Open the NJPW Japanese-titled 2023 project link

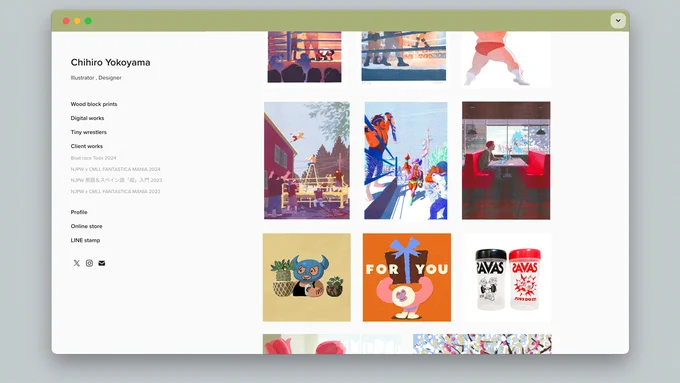click(116, 180)
